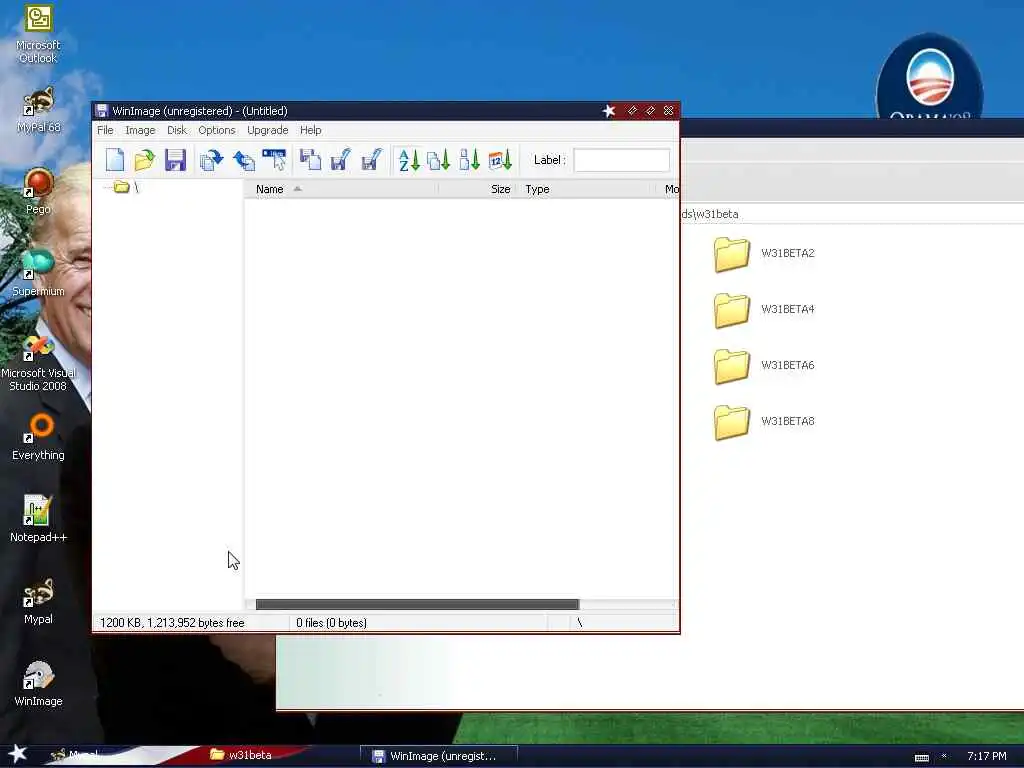Viewport: 1024px width, 768px height.
Task: Open Everything desktop shortcut
Action: [x=38, y=438]
